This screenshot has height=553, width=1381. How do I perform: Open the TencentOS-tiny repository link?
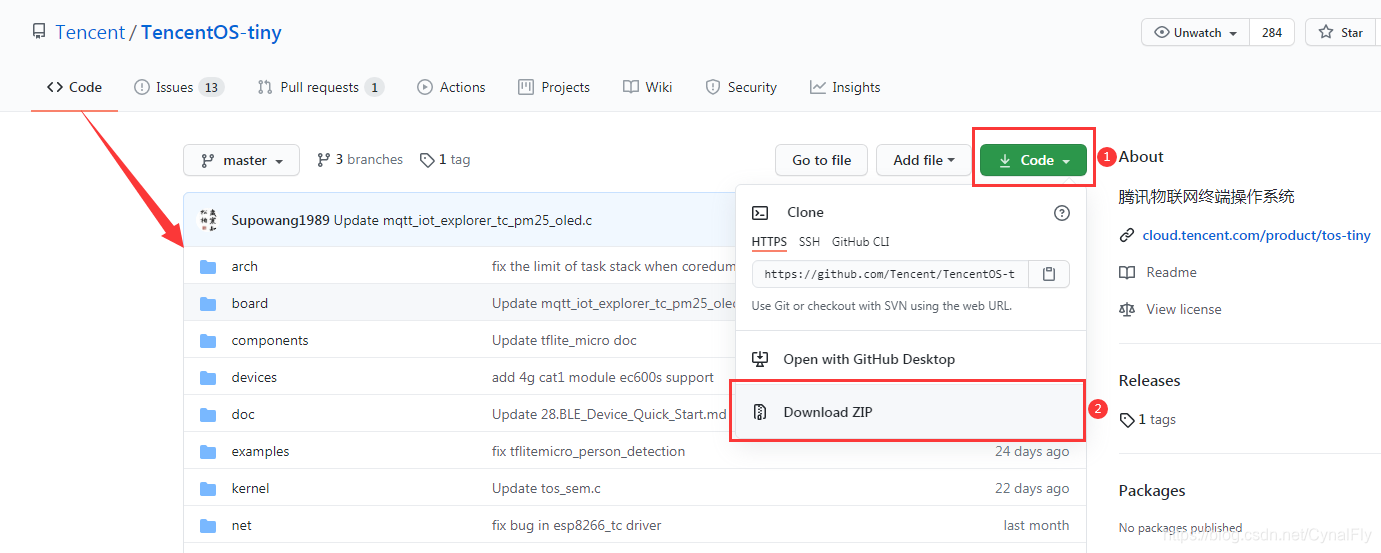click(211, 32)
